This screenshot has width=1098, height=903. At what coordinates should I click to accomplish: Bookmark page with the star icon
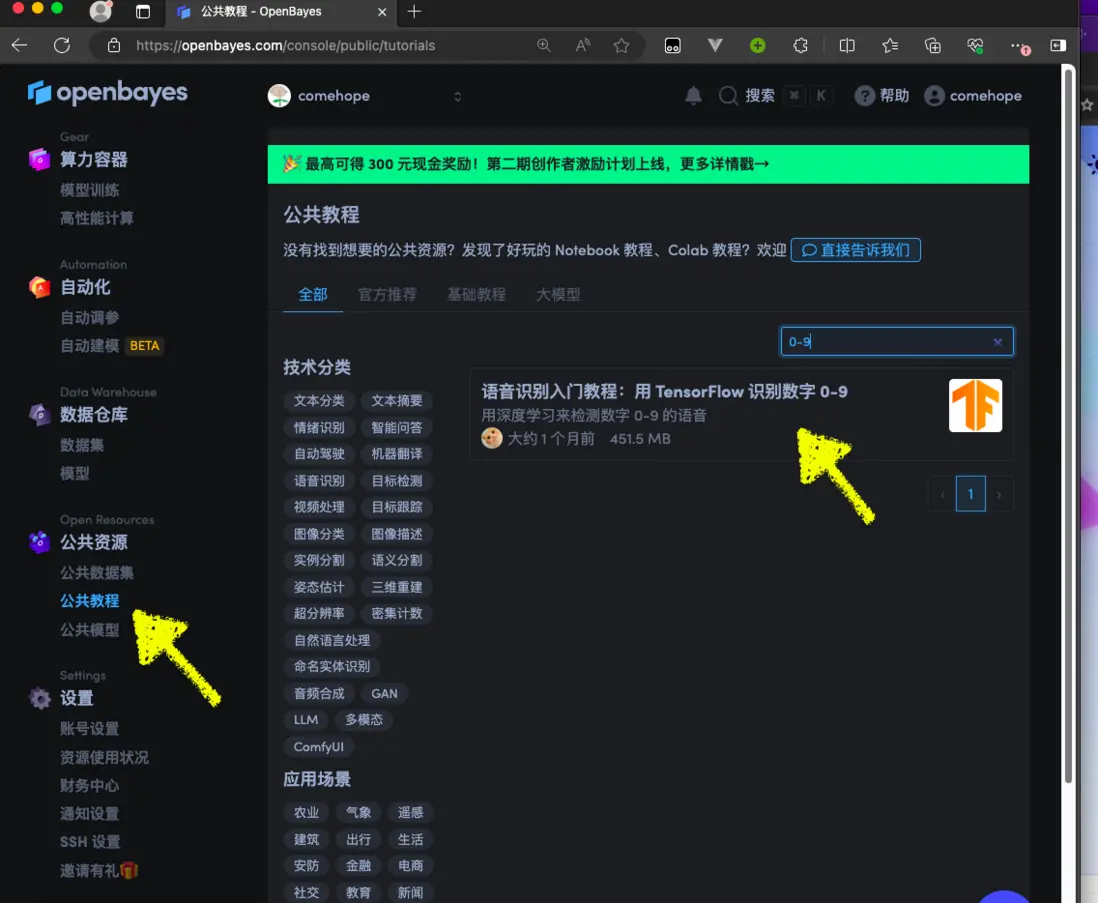point(621,46)
